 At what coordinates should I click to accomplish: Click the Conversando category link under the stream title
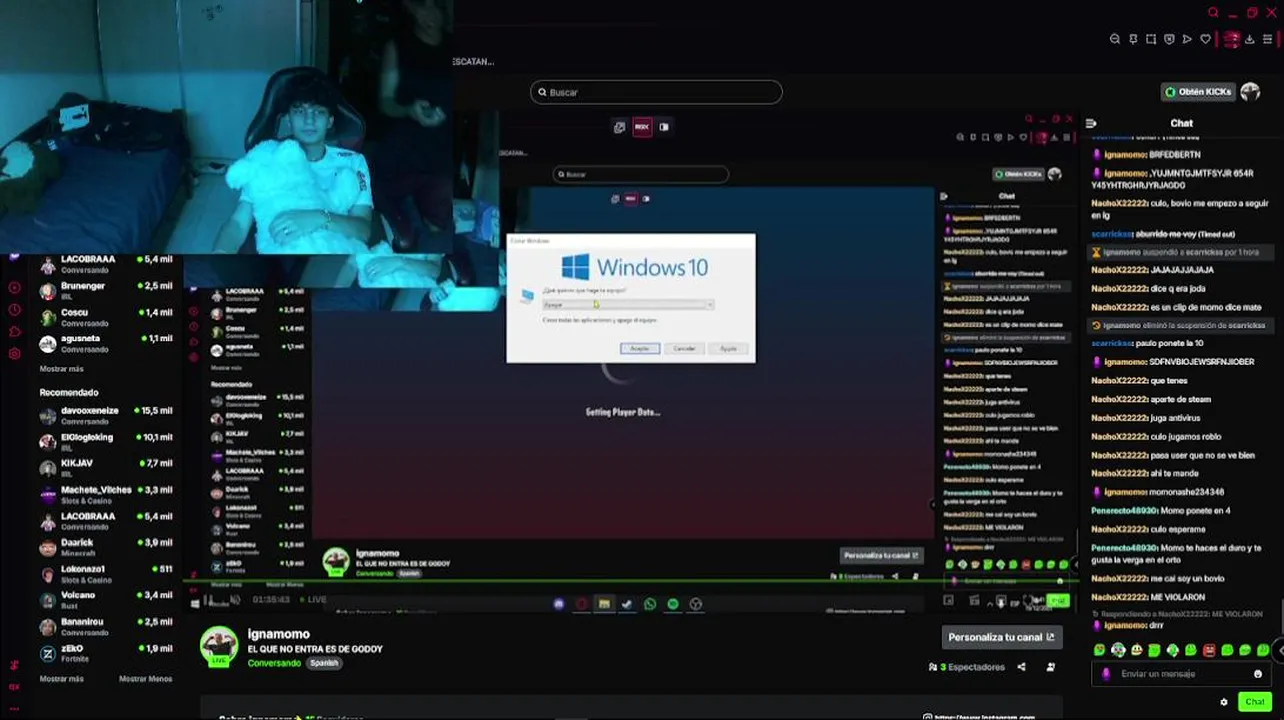tap(274, 663)
